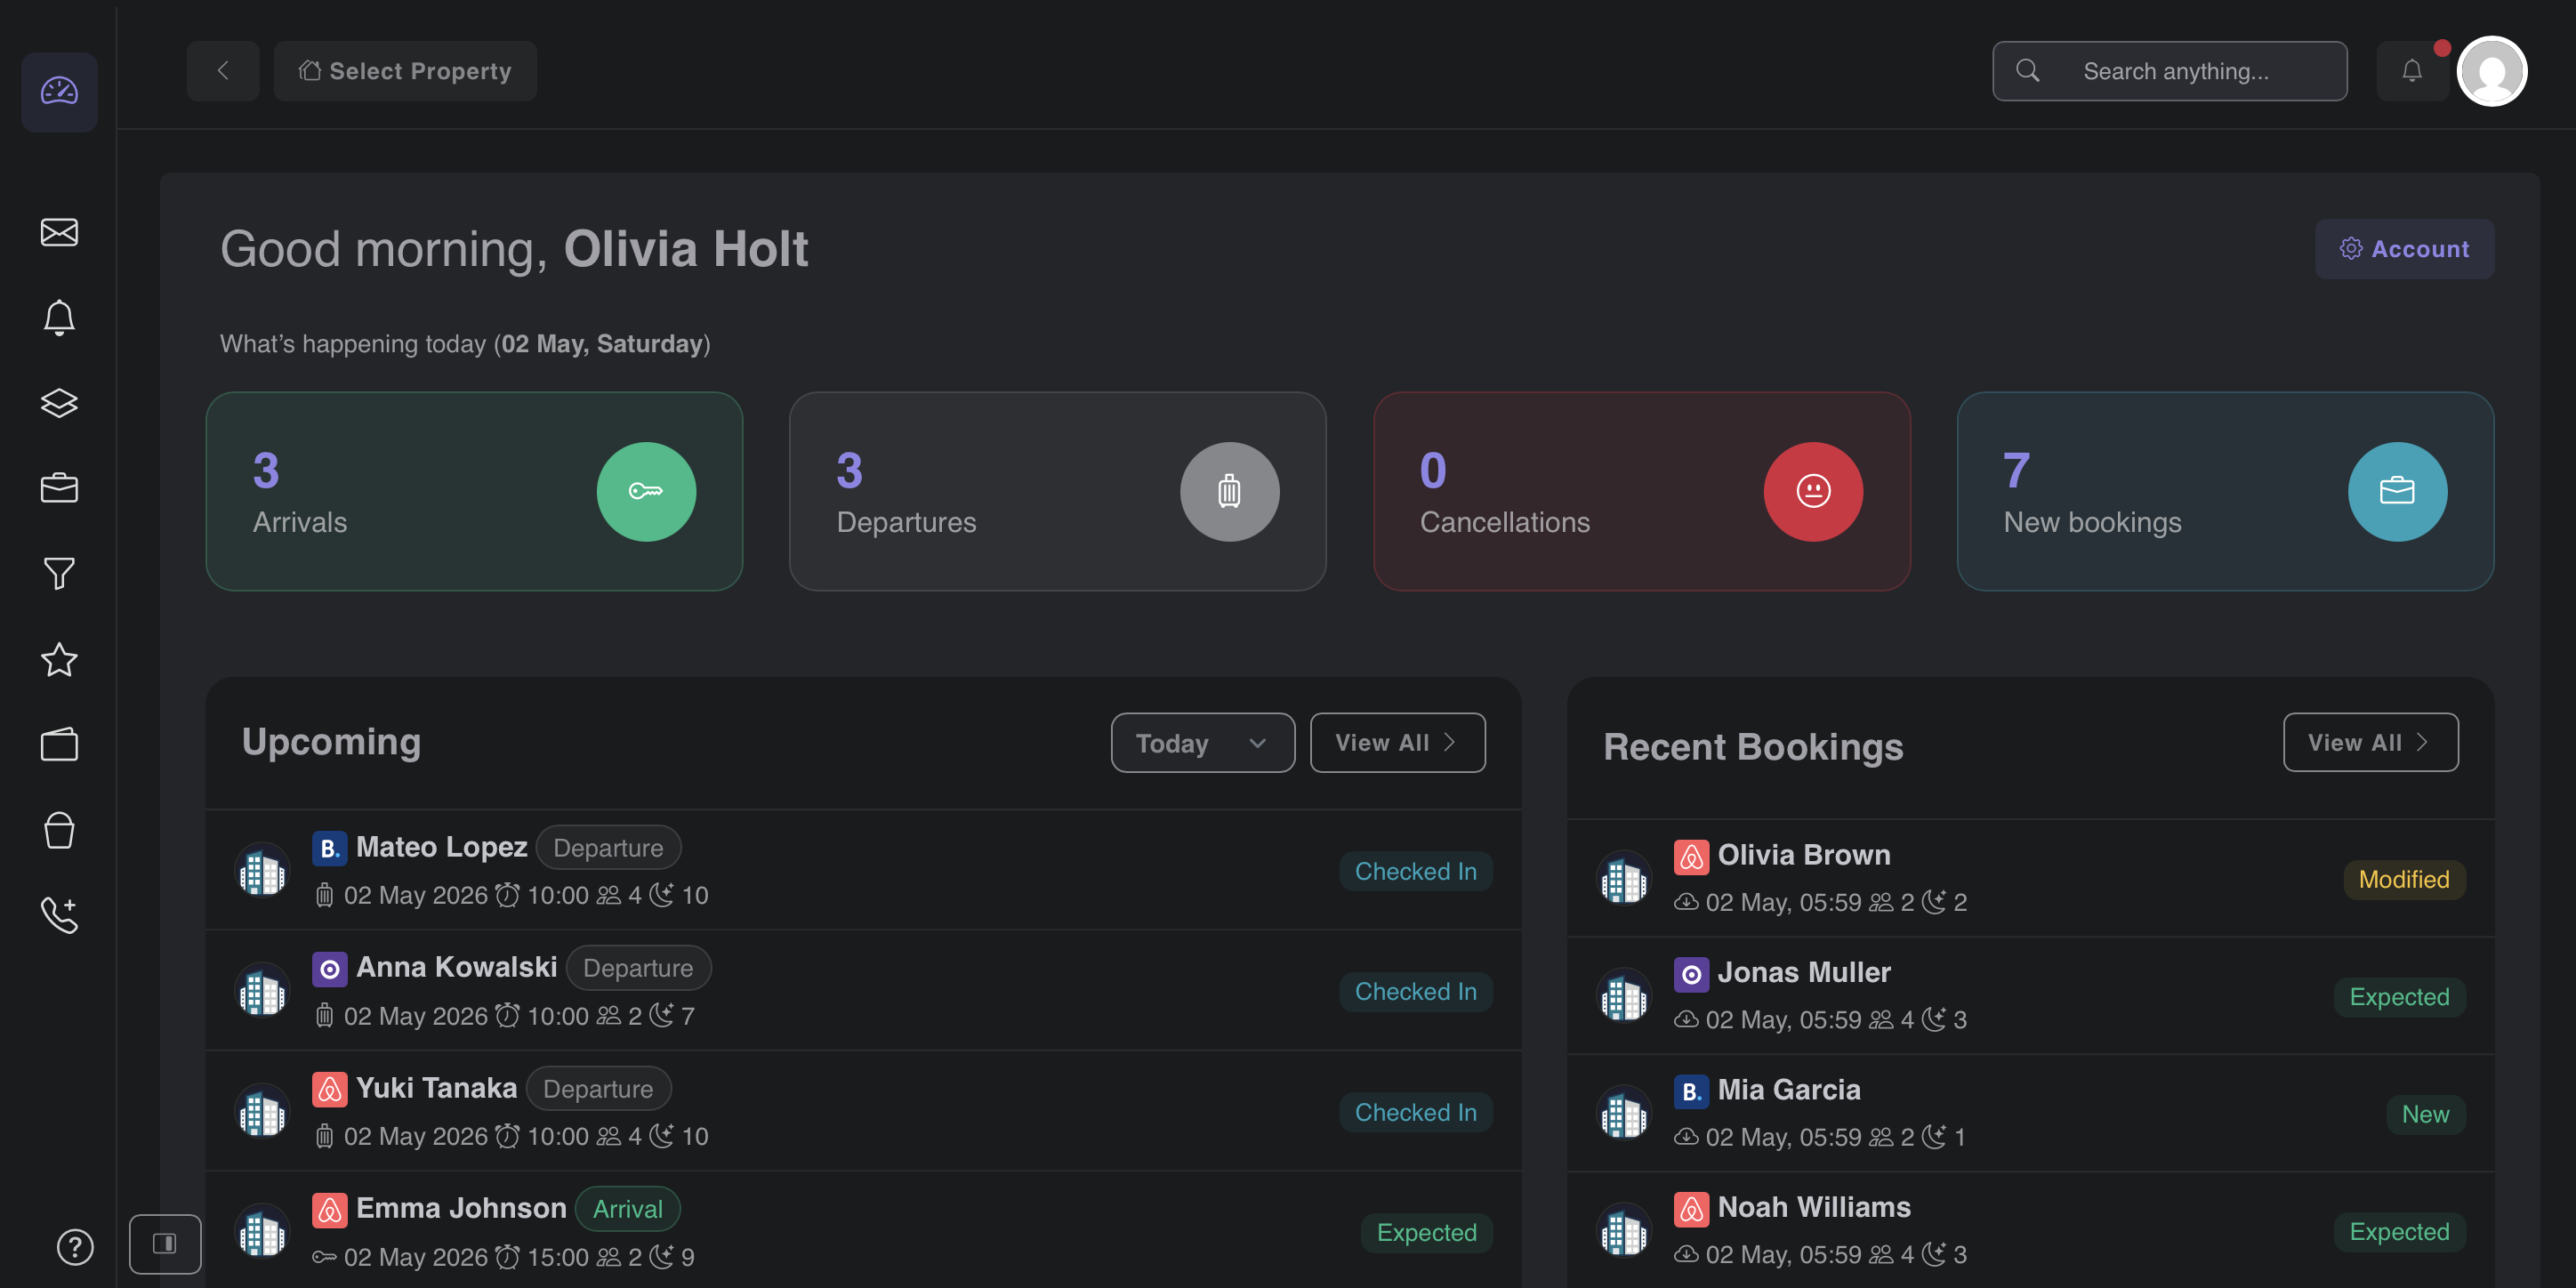Screen dimensions: 2576x1288
Task: Click the Booking.com icon beside Mateo Lopez
Action: [x=329, y=848]
